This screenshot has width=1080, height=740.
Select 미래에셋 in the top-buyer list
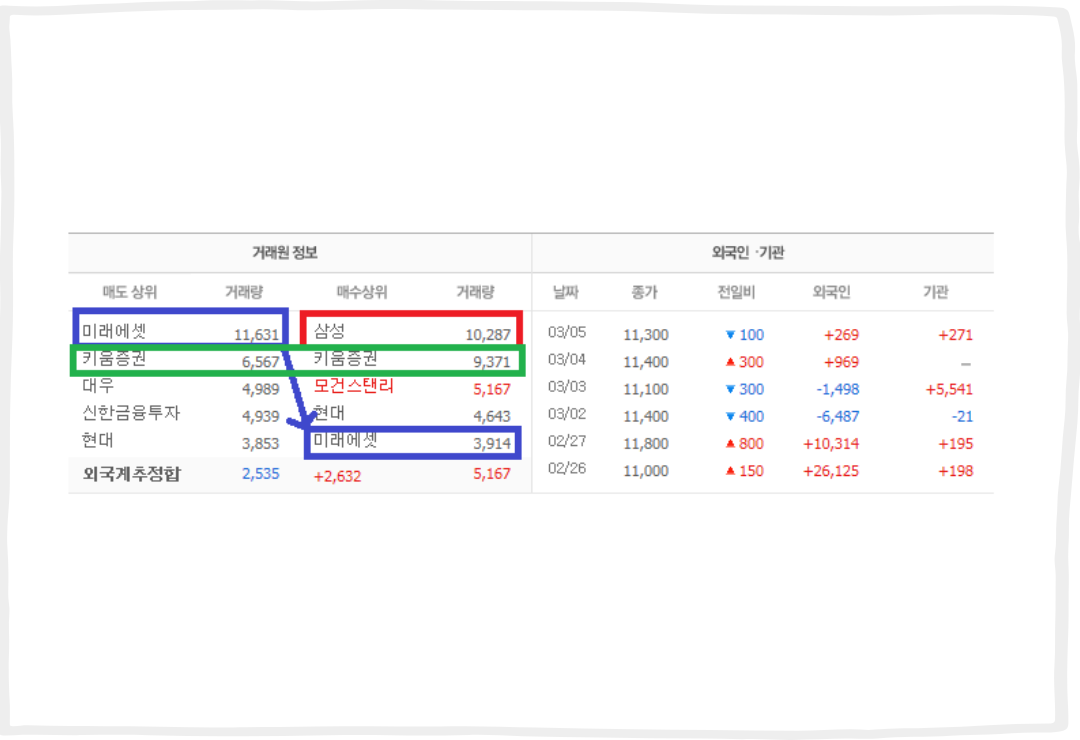(346, 440)
